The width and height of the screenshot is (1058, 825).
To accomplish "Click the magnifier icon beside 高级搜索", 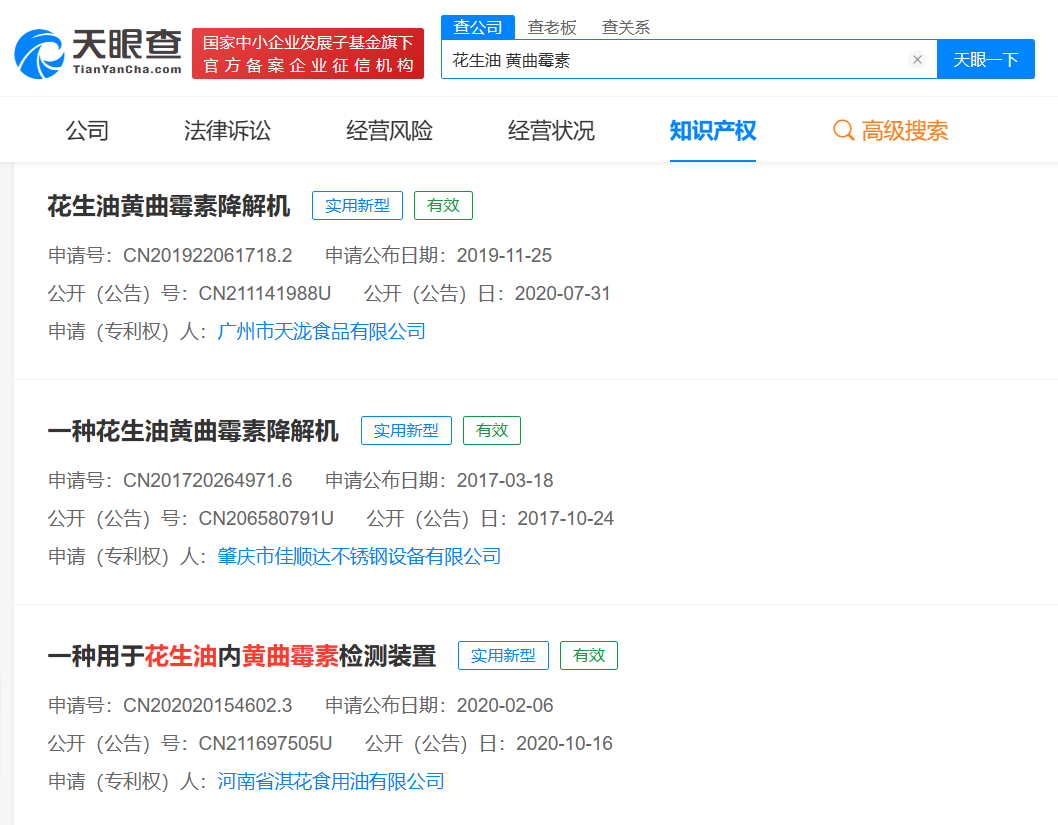I will pyautogui.click(x=843, y=131).
